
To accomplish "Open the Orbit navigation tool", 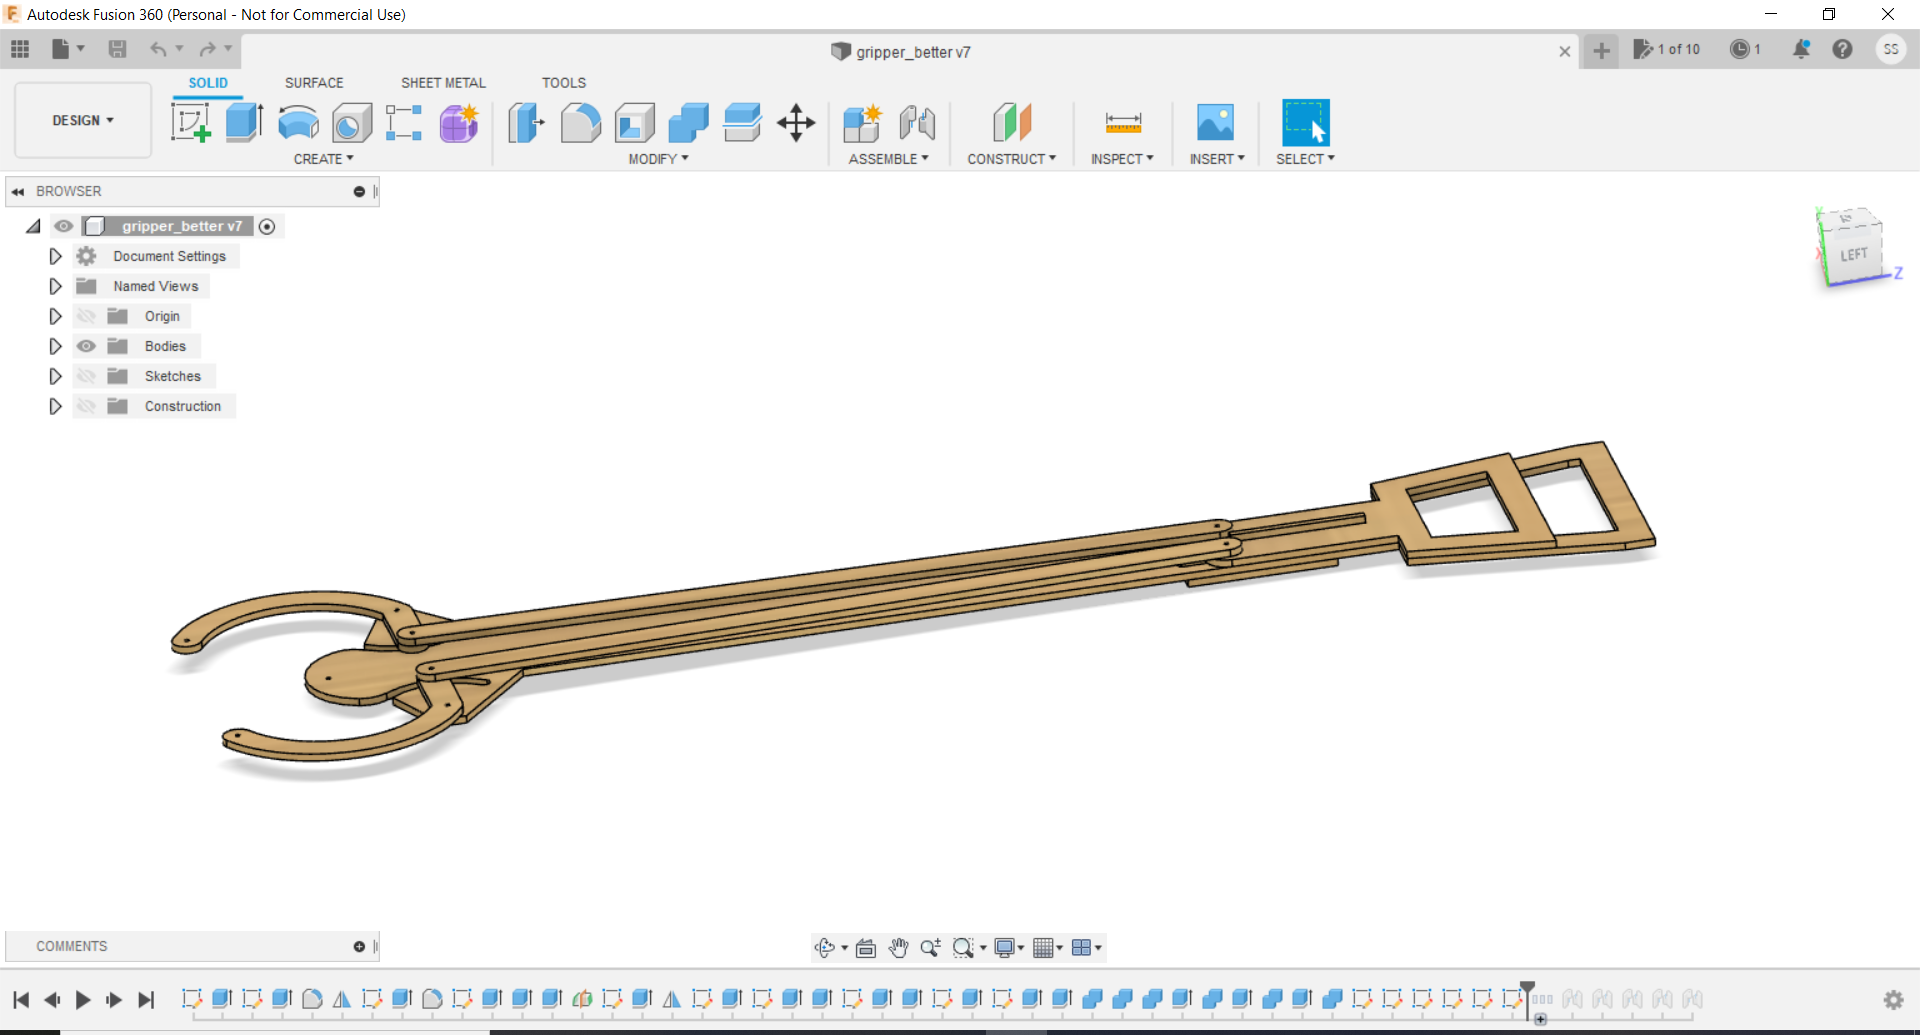I will click(825, 947).
